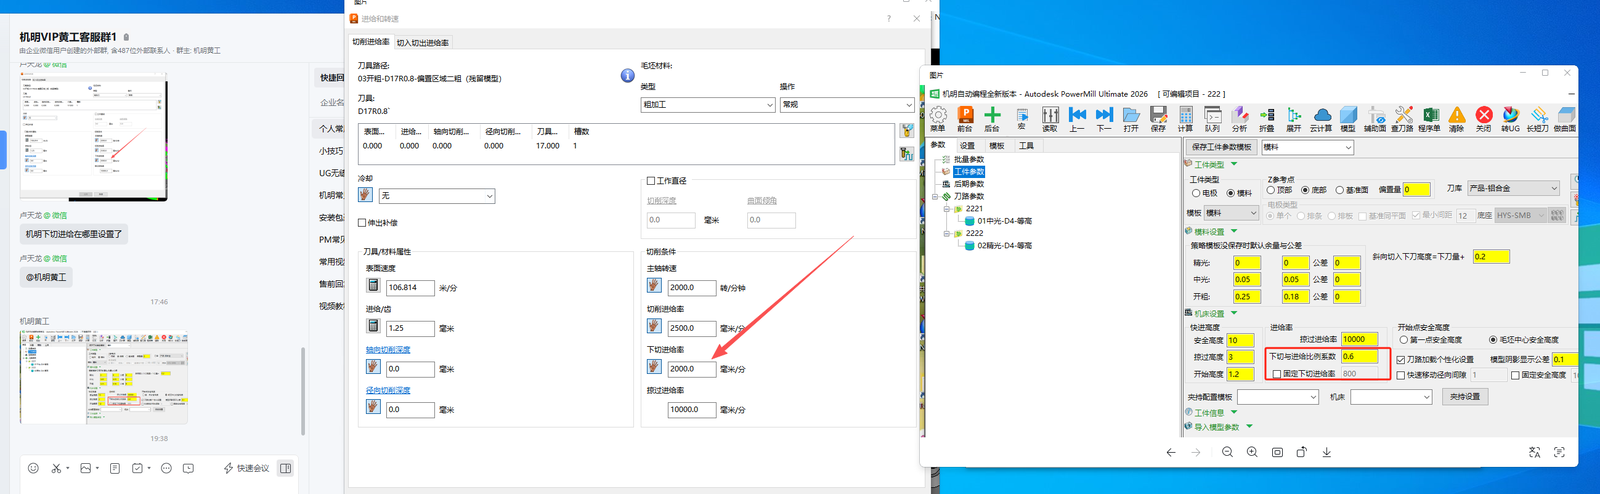Collapse the 机床设置 section triangle

(x=1234, y=313)
